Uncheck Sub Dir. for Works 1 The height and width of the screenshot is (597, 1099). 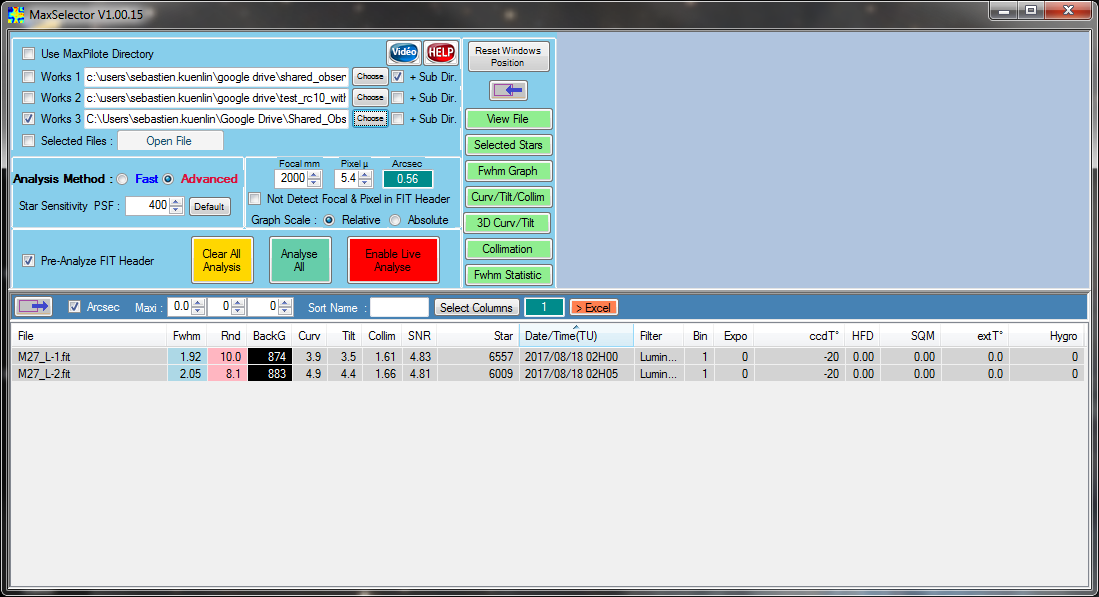click(398, 76)
